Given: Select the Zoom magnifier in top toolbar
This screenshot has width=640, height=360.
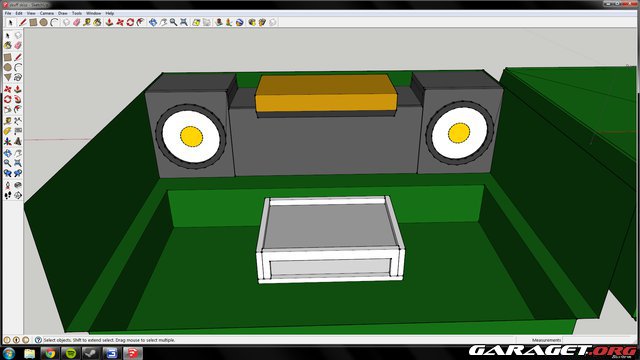Looking at the screenshot, I should tap(173, 22).
